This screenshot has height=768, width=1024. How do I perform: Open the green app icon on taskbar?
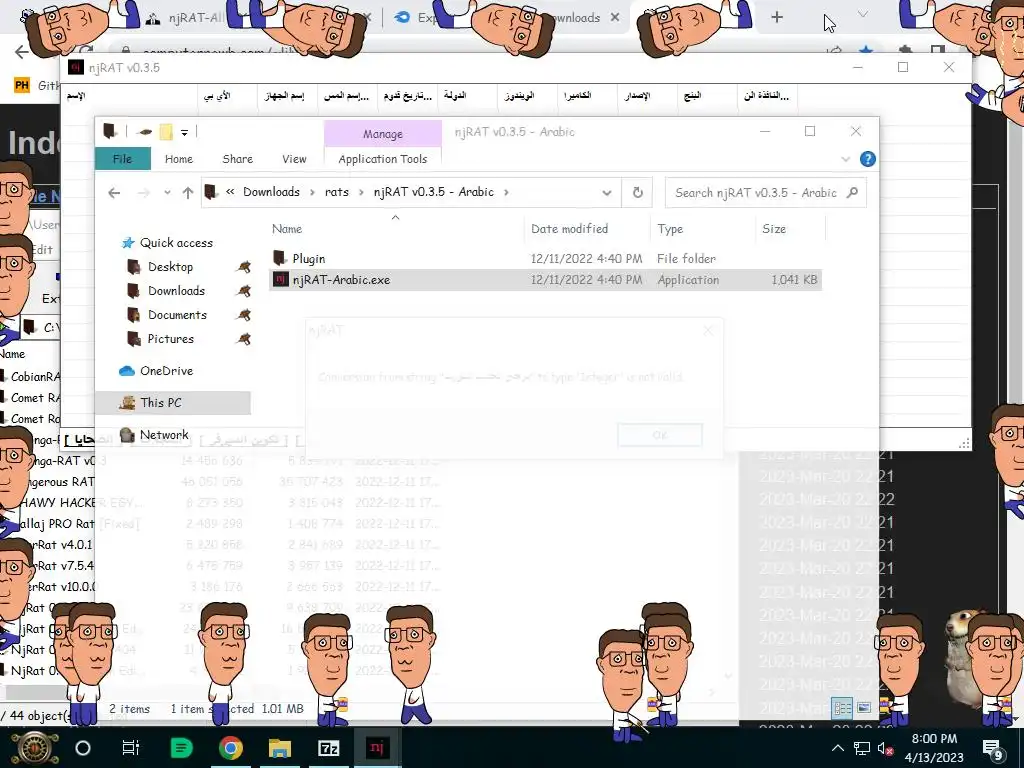point(181,748)
